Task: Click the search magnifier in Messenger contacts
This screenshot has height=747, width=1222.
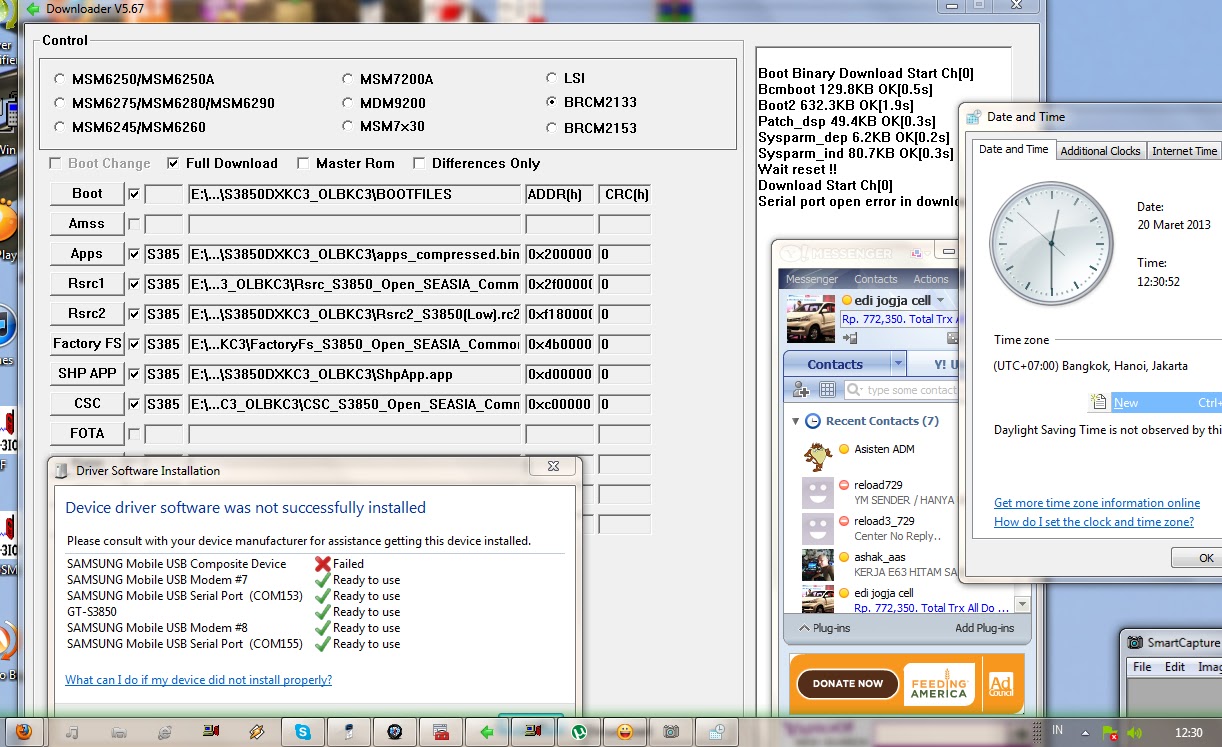Action: [854, 389]
